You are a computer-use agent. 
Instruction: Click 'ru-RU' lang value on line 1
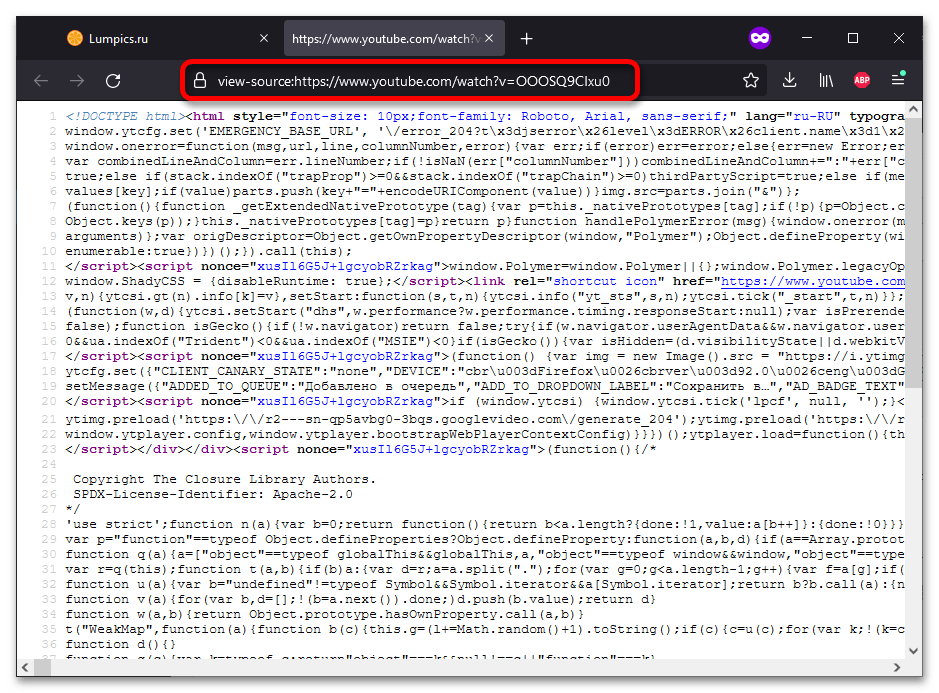(x=813, y=116)
